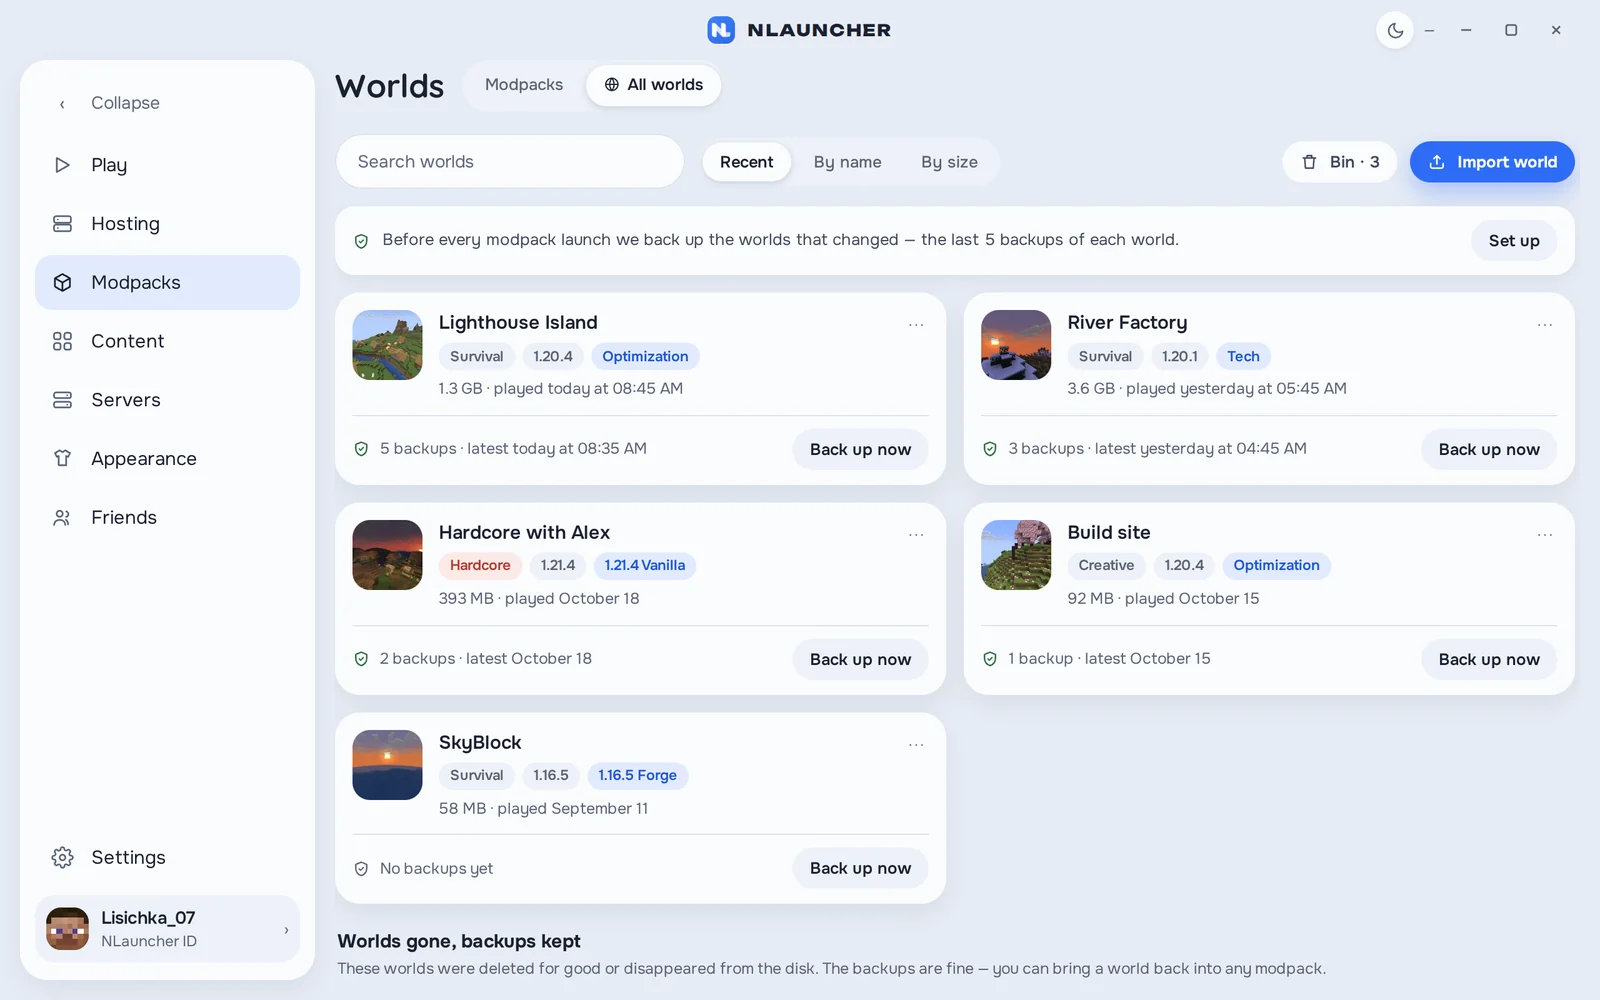Click the 1.16.5 Forge modpack tag
This screenshot has width=1600, height=1000.
(637, 776)
